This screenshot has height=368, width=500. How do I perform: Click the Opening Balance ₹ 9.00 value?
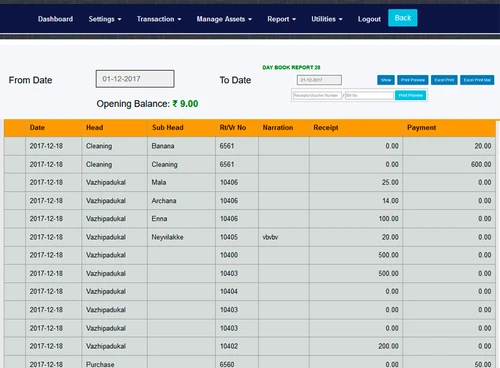(185, 104)
